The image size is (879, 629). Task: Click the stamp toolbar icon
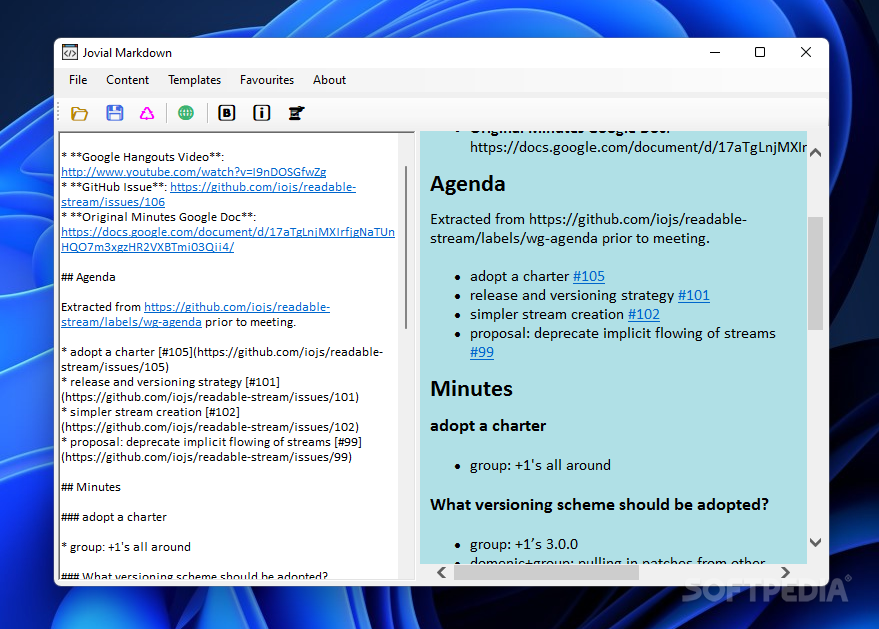(x=296, y=113)
